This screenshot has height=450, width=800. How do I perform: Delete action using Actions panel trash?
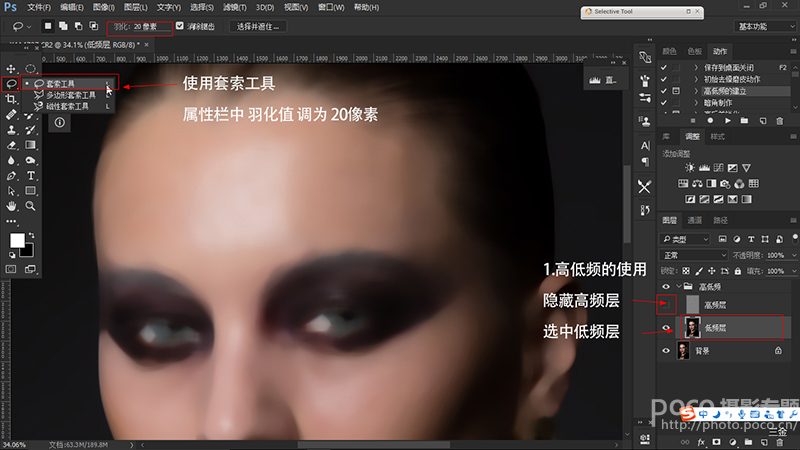[780, 120]
